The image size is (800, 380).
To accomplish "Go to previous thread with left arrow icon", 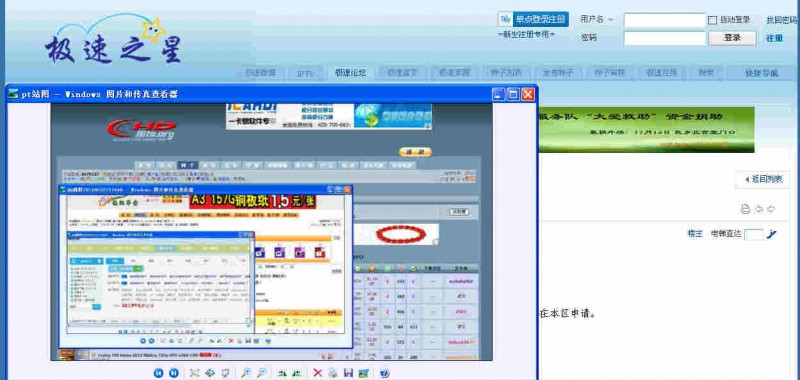I will click(759, 209).
